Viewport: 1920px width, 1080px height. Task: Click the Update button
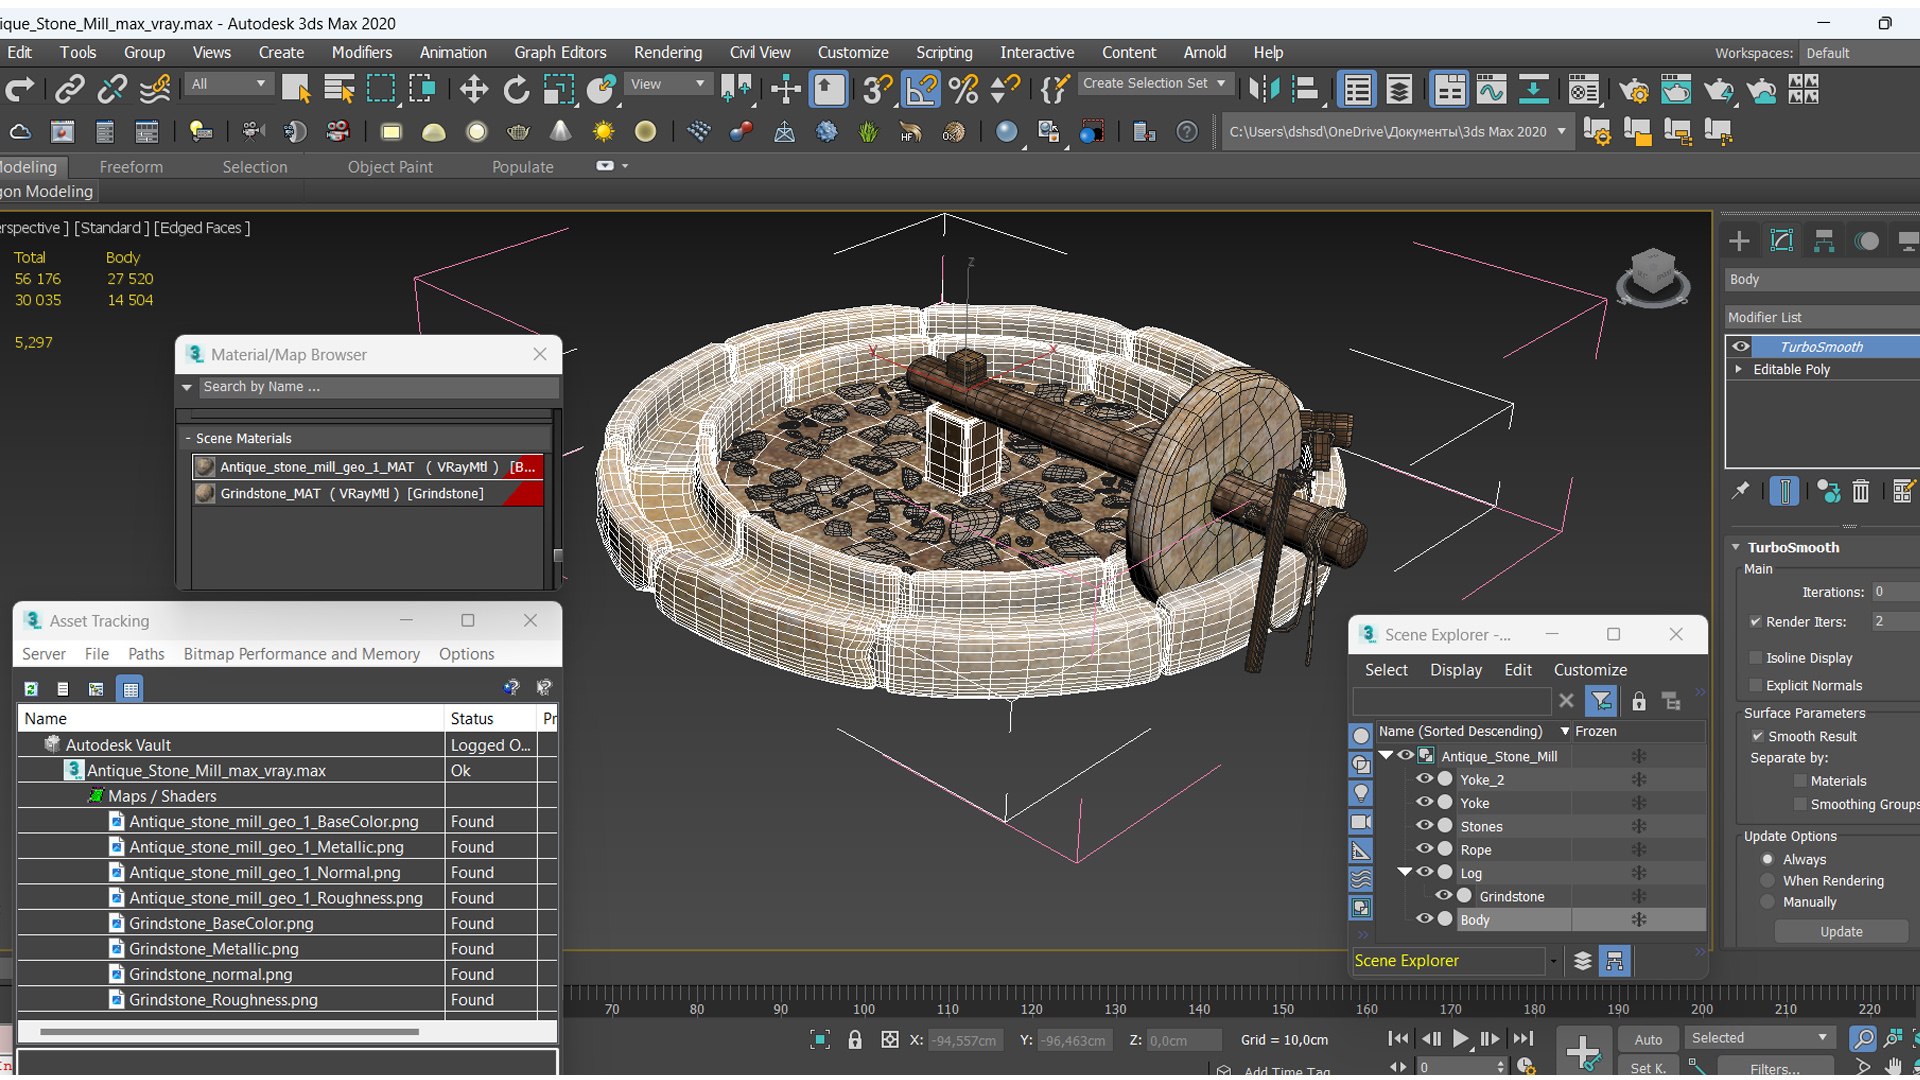(1841, 932)
